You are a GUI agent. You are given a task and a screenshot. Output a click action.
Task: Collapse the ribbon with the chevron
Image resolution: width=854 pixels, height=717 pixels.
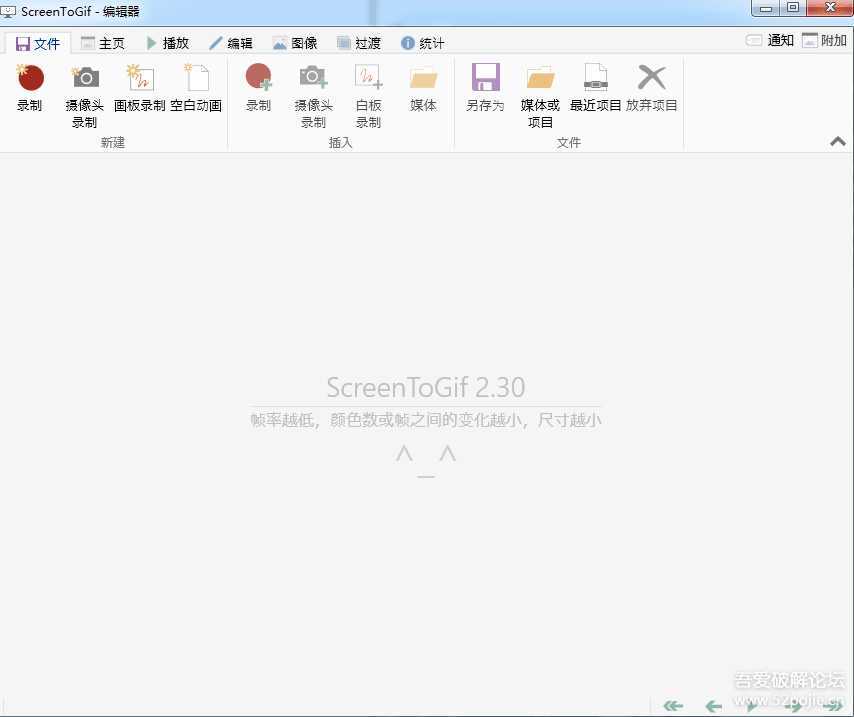coord(838,141)
